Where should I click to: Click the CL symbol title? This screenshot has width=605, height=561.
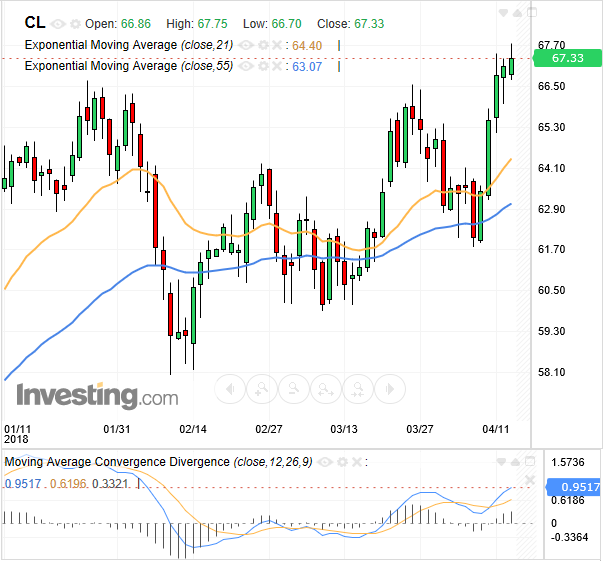coord(35,23)
